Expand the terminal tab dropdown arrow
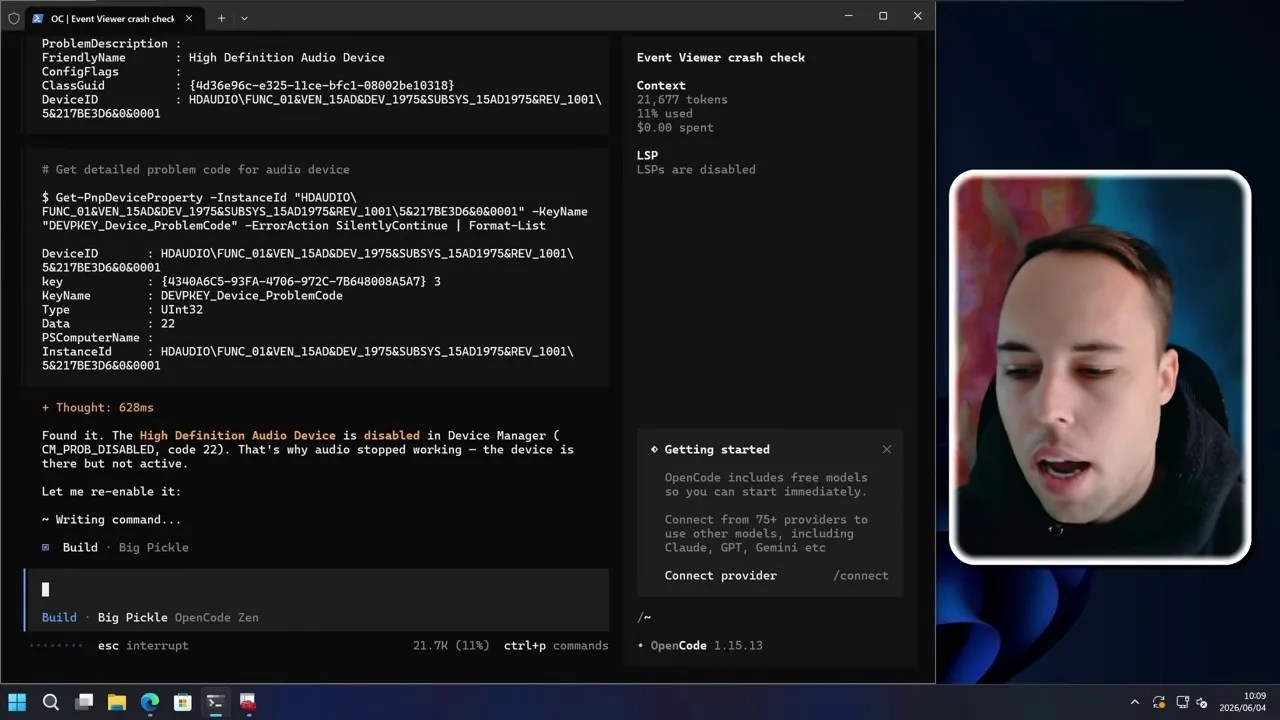Screen dimensions: 1280x720 (244, 18)
